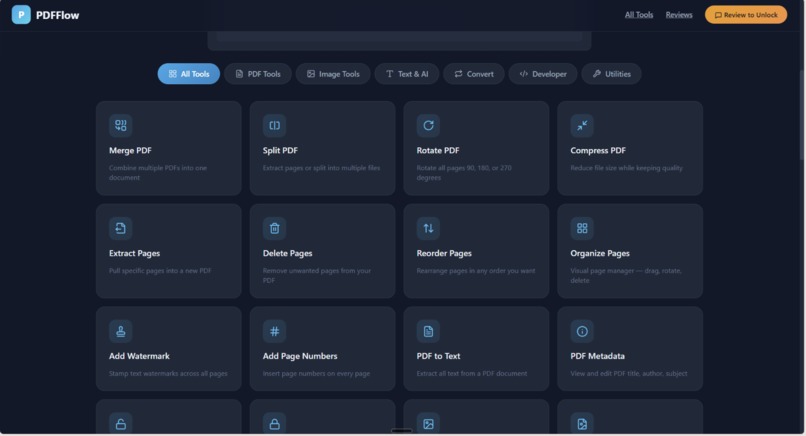The height and width of the screenshot is (436, 806).
Task: Click the image file icon in bottom row
Action: 582,424
